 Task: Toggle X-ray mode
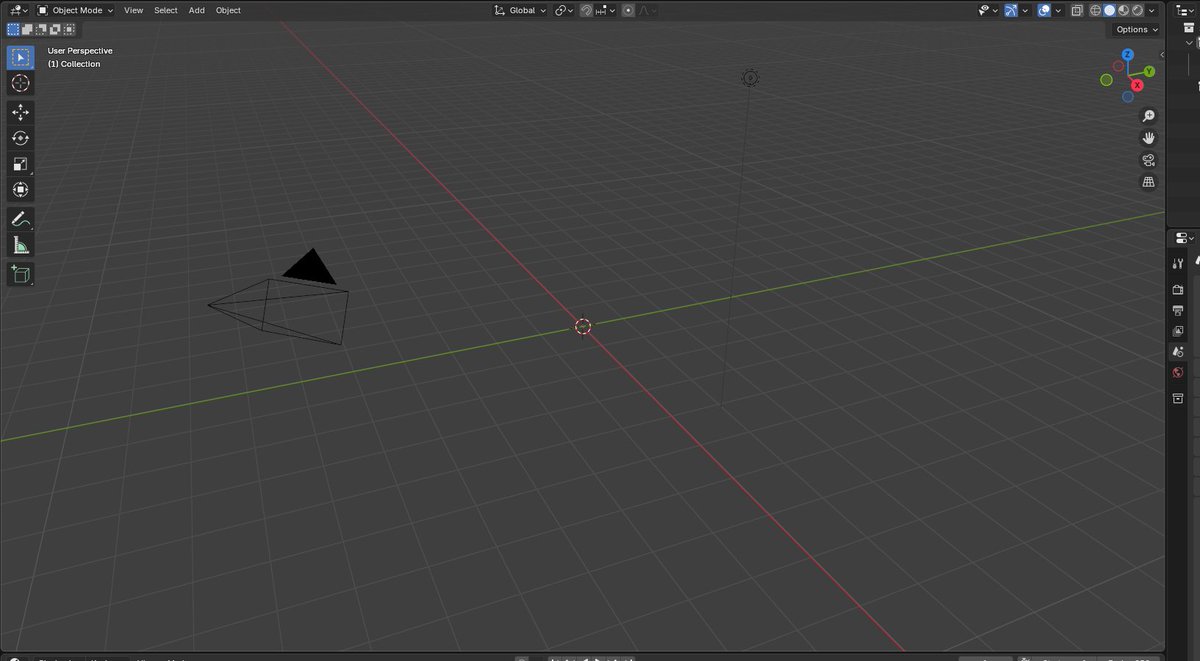pyautogui.click(x=1077, y=10)
